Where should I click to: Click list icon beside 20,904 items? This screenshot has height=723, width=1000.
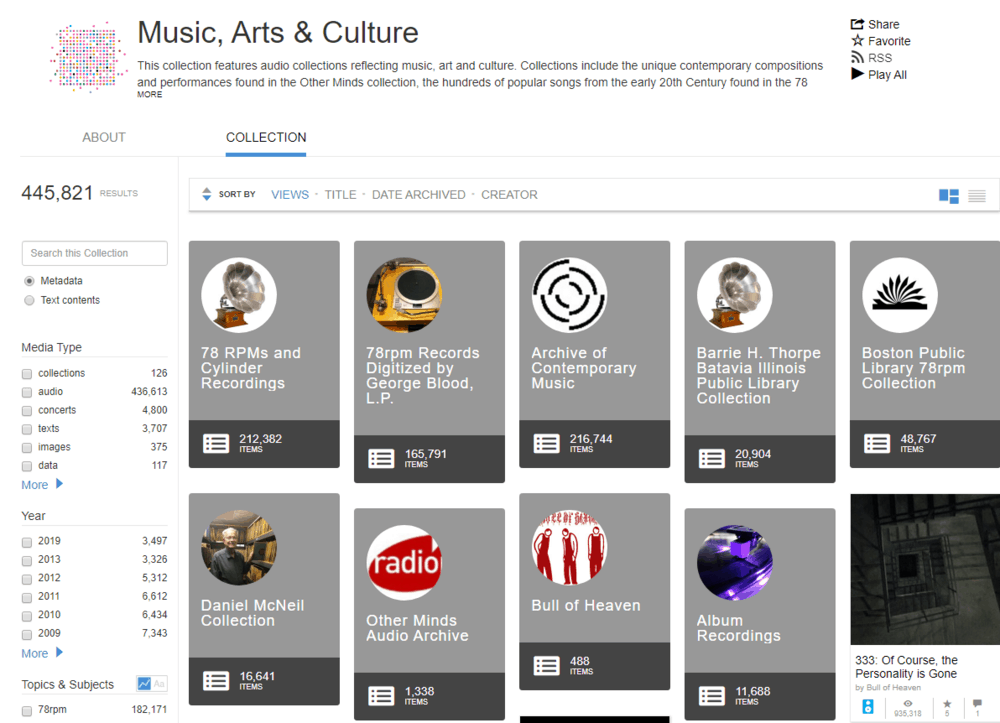pos(711,458)
